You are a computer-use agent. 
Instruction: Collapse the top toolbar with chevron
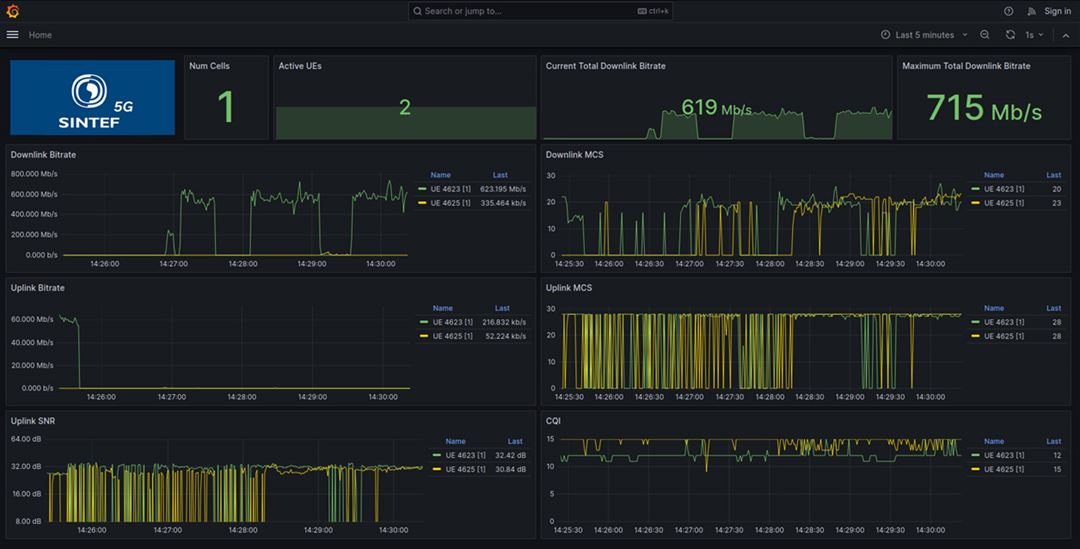coord(1066,35)
